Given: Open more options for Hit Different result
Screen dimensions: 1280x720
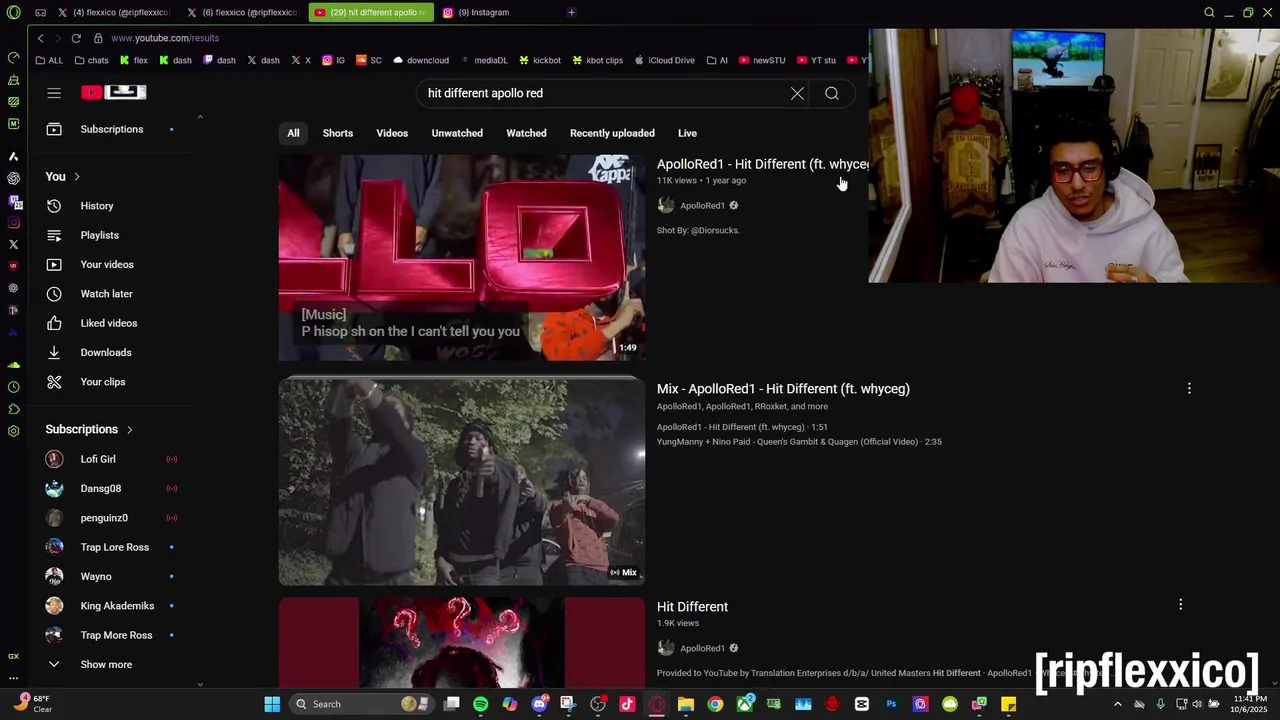Looking at the screenshot, I should [1181, 605].
